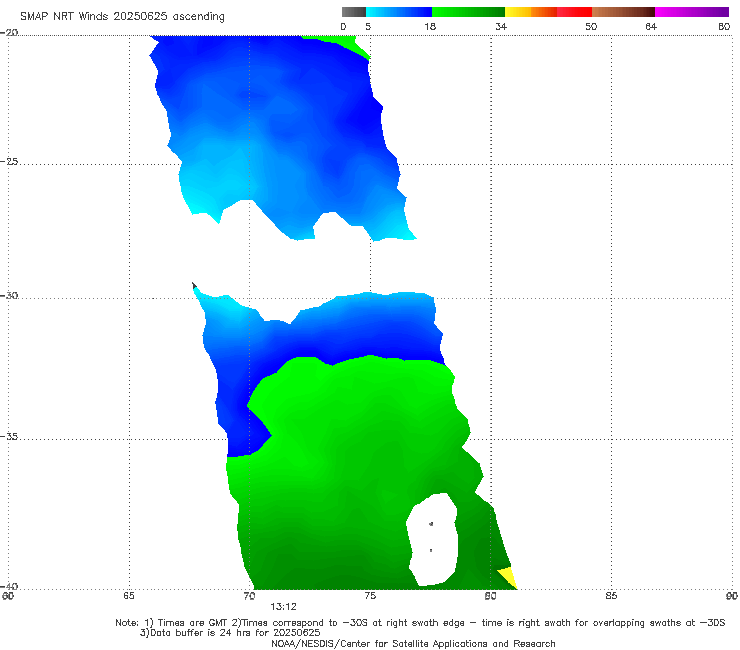Click the magenta-purple 64–80 color bar segment
Screen dimensions: 740x650
pos(692,12)
